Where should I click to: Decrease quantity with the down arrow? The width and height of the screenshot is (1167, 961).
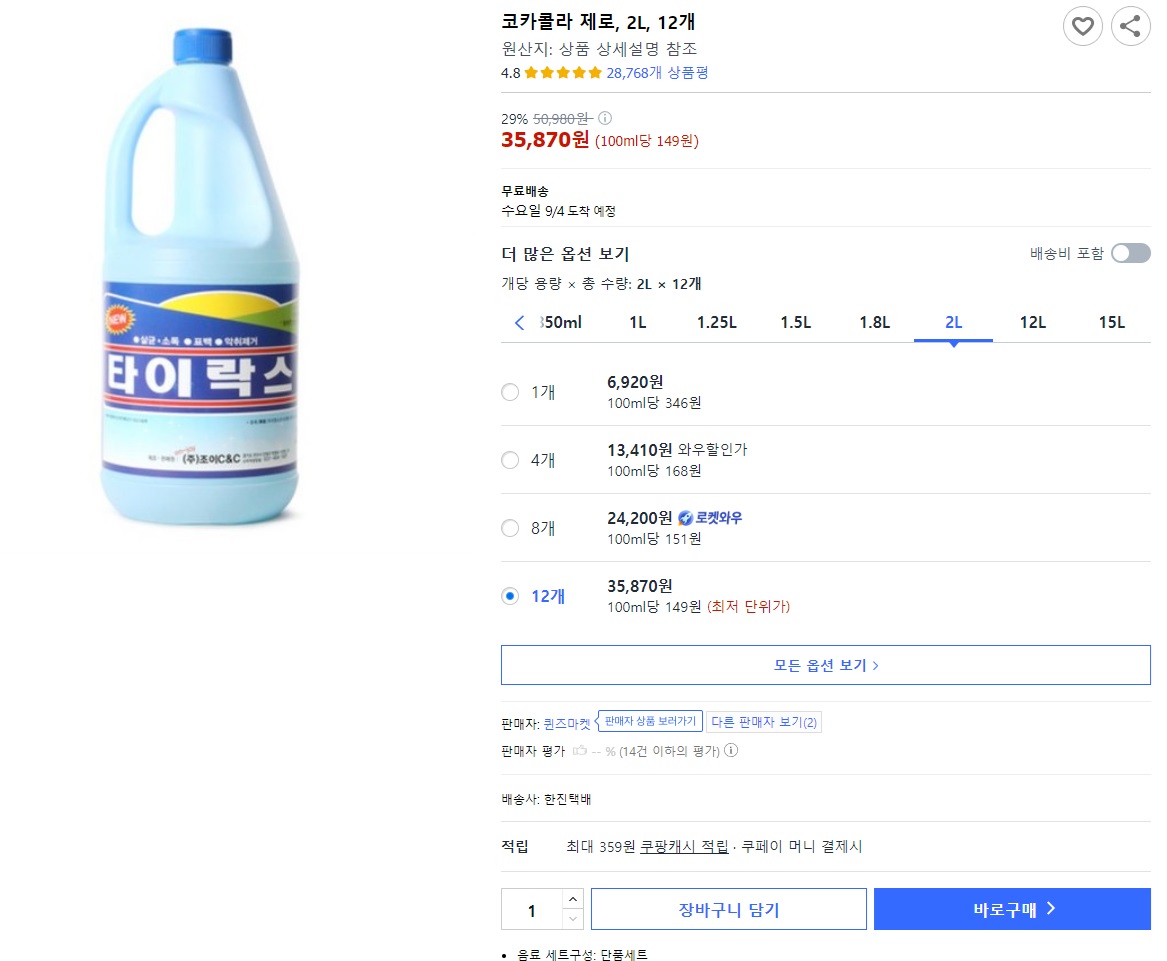click(572, 919)
